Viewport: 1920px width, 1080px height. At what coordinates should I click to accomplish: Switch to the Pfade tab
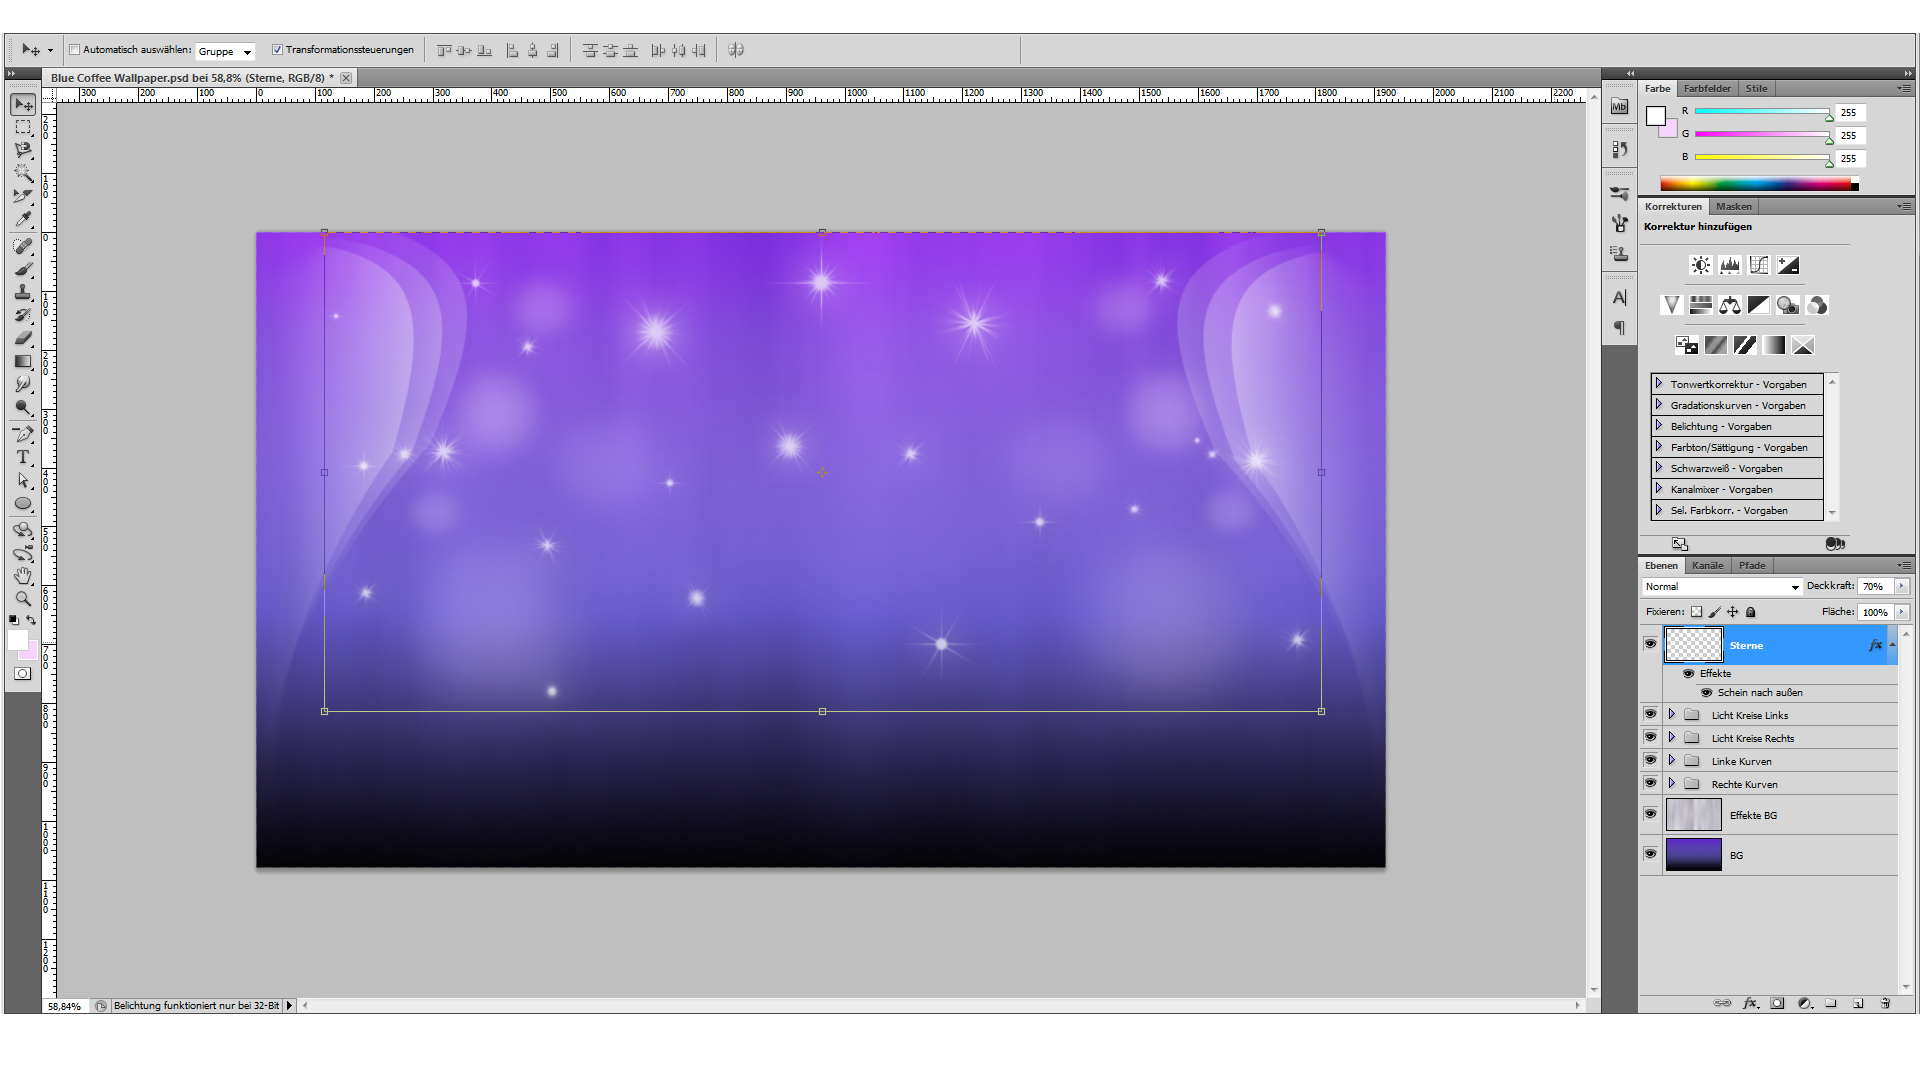[1752, 566]
